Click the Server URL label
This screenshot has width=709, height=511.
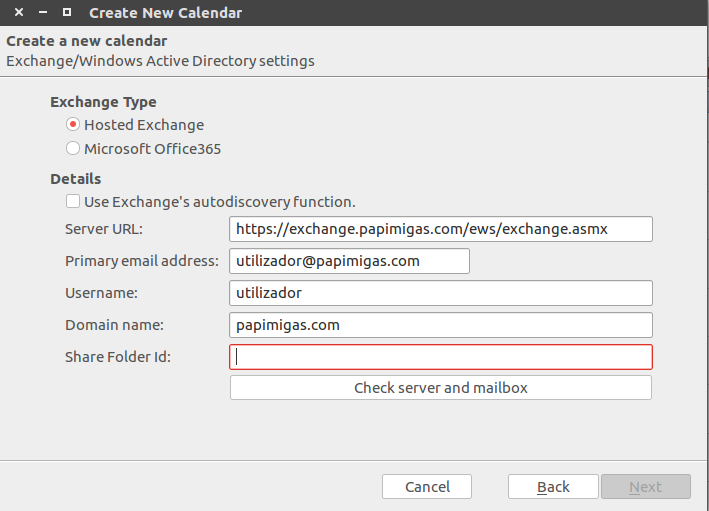(x=104, y=229)
